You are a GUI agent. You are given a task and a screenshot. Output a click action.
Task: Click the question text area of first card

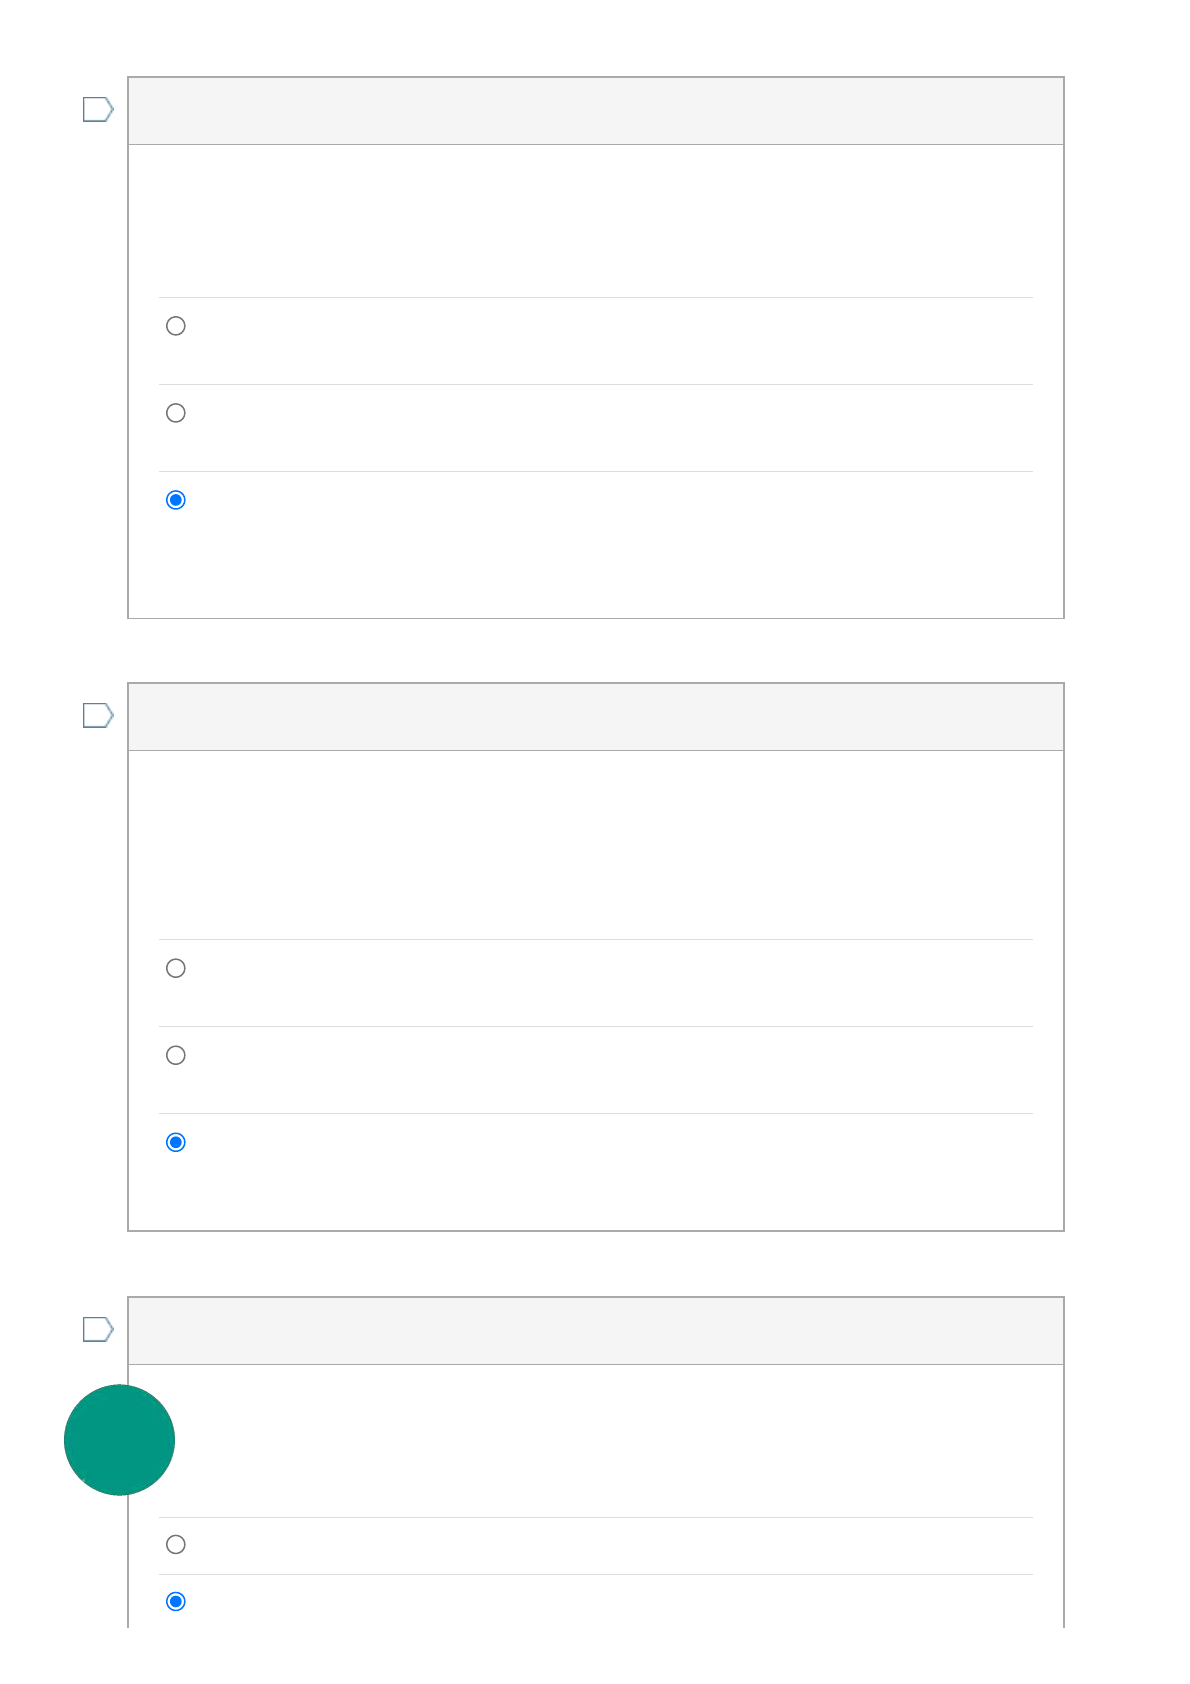pyautogui.click(x=596, y=221)
